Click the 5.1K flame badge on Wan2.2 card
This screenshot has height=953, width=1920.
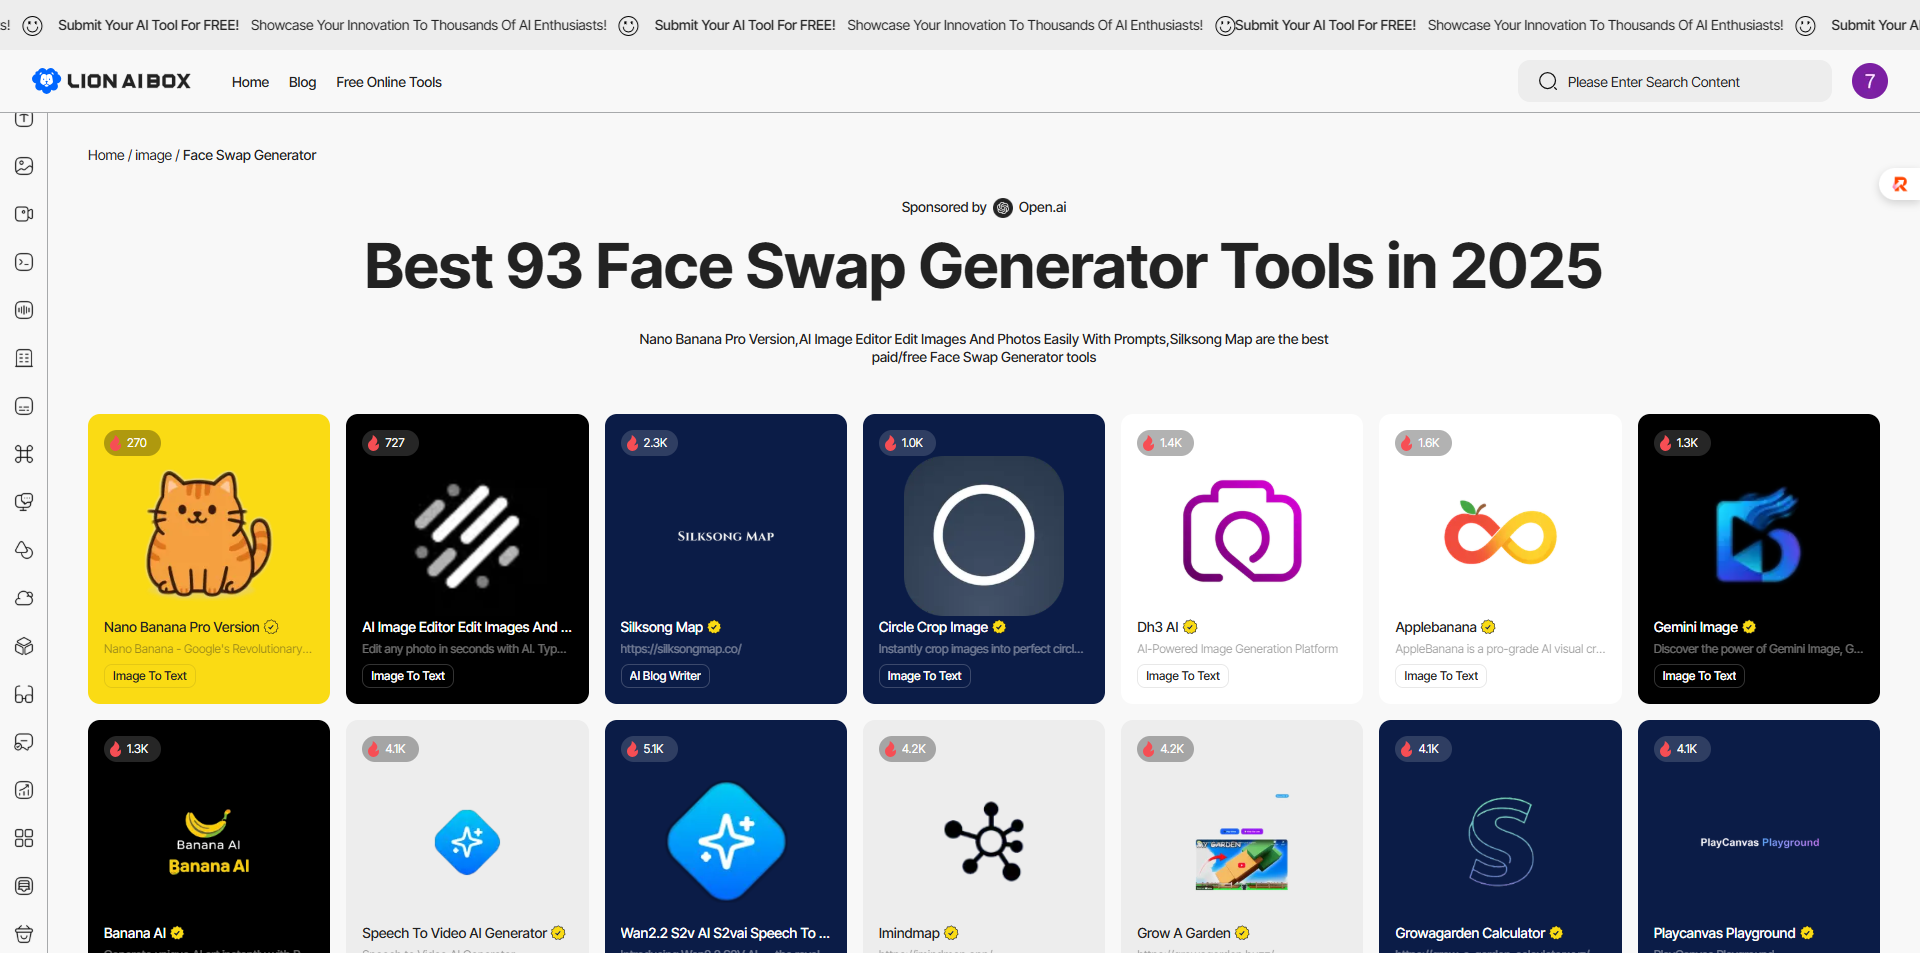[648, 749]
